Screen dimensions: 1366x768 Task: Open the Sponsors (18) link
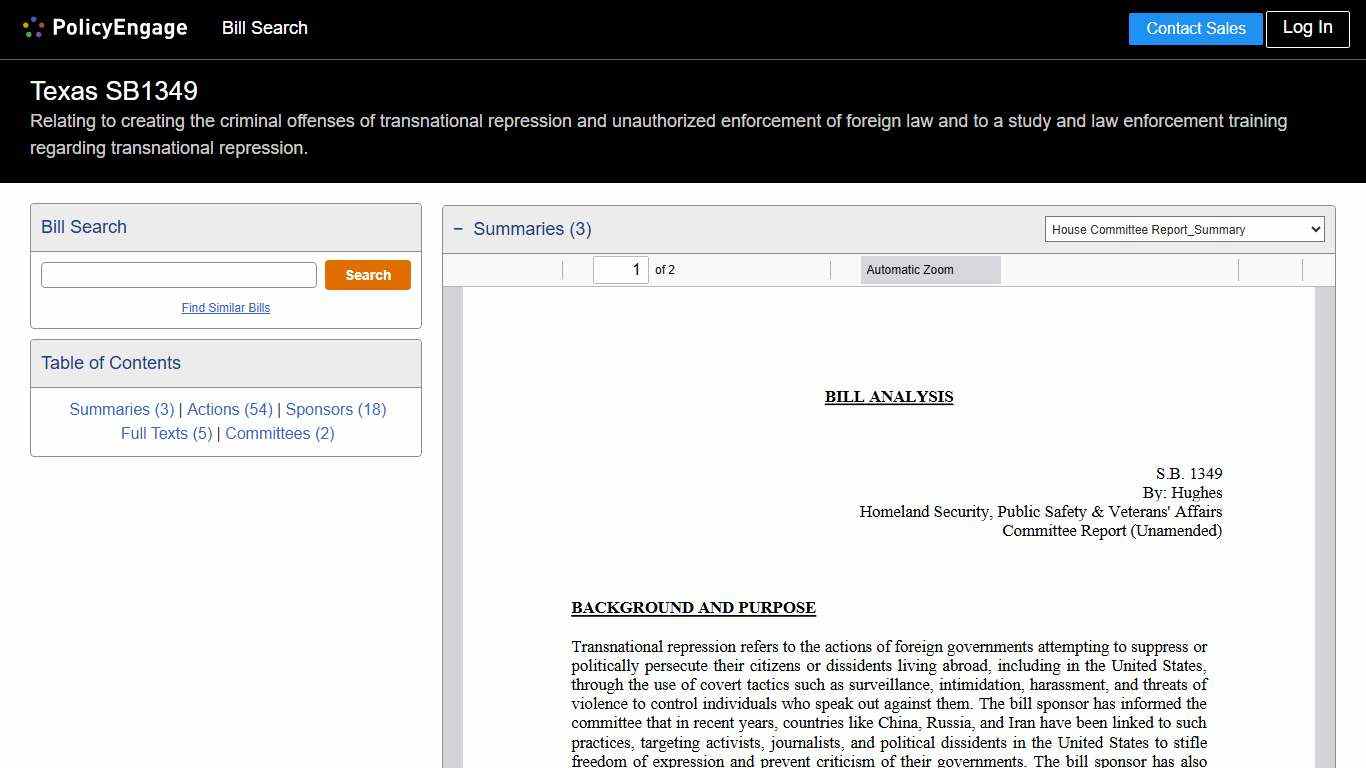click(335, 409)
